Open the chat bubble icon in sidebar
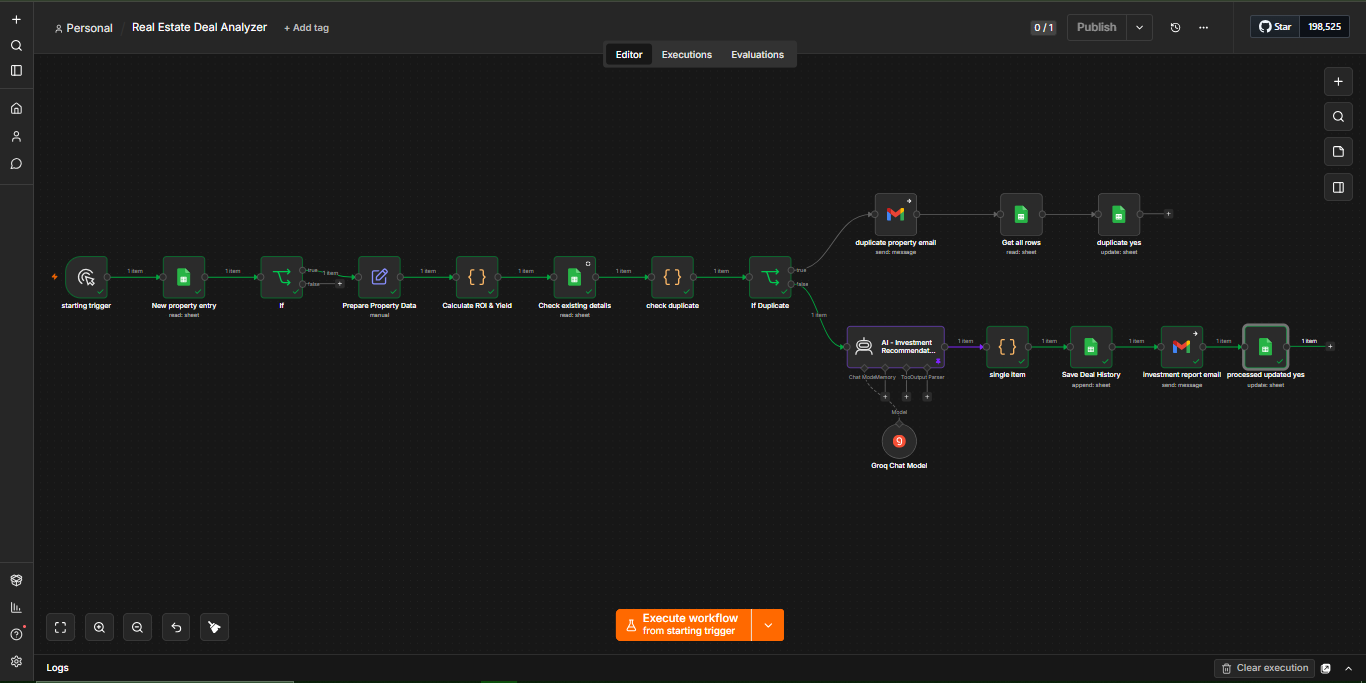This screenshot has width=1366, height=683. coord(16,163)
